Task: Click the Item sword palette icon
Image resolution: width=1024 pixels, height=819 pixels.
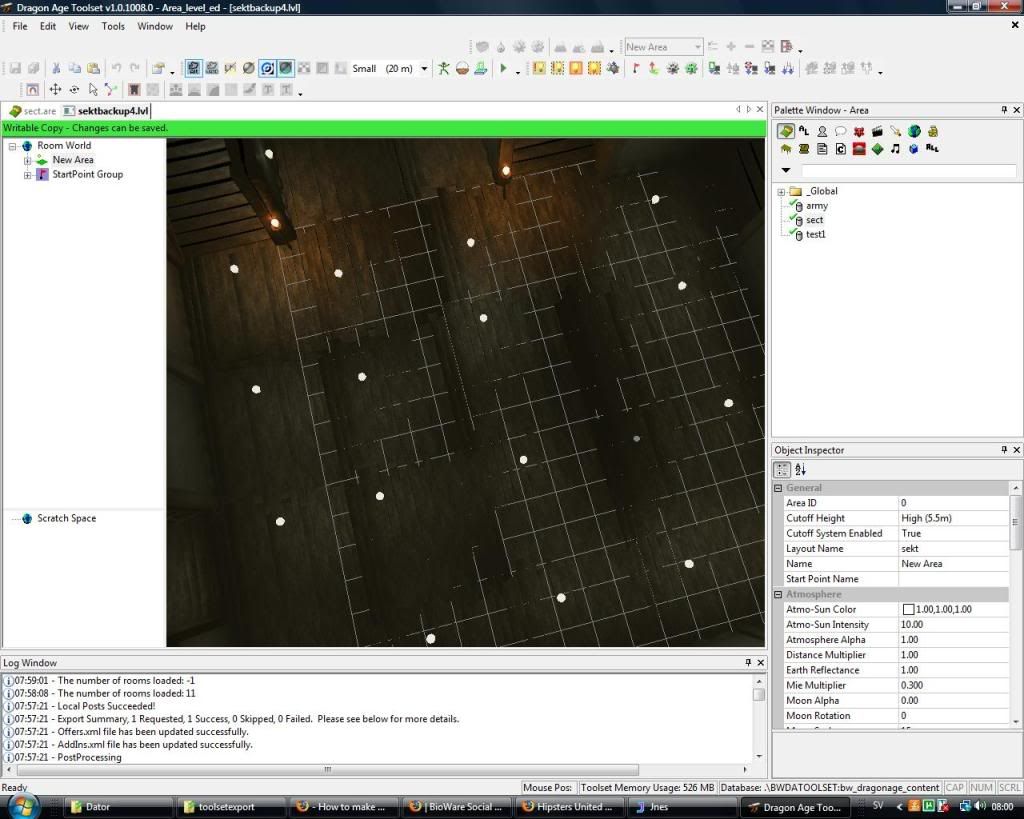Action: [x=895, y=131]
